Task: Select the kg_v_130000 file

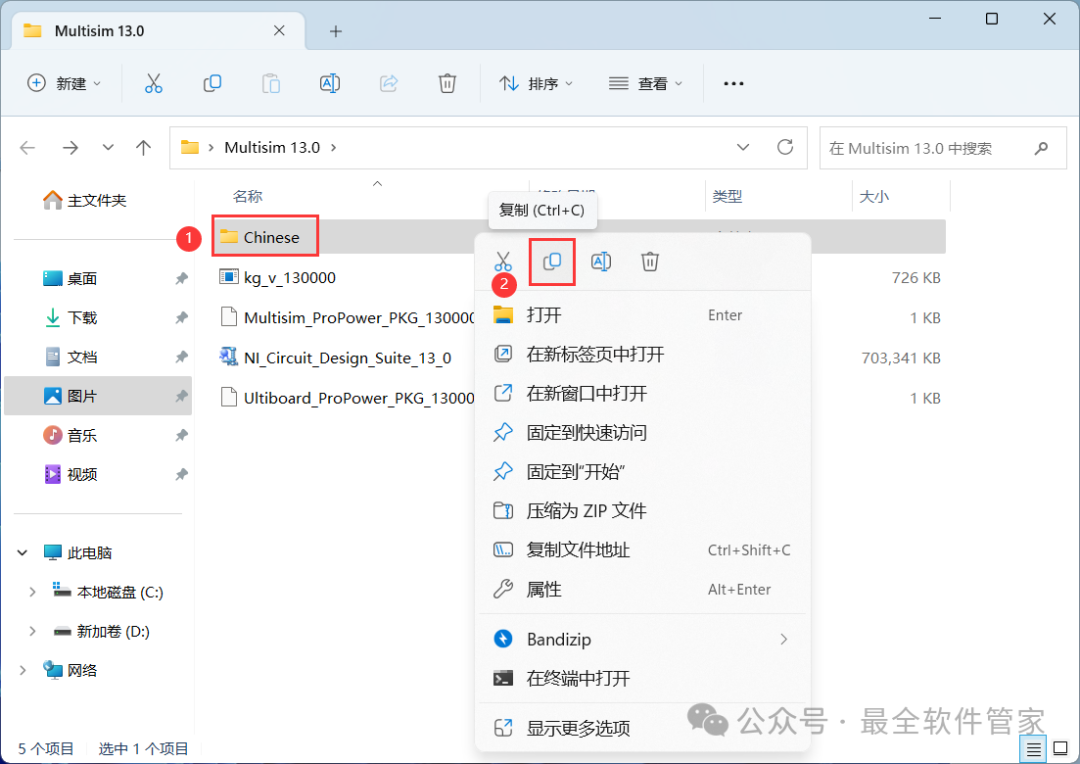Action: pos(277,277)
